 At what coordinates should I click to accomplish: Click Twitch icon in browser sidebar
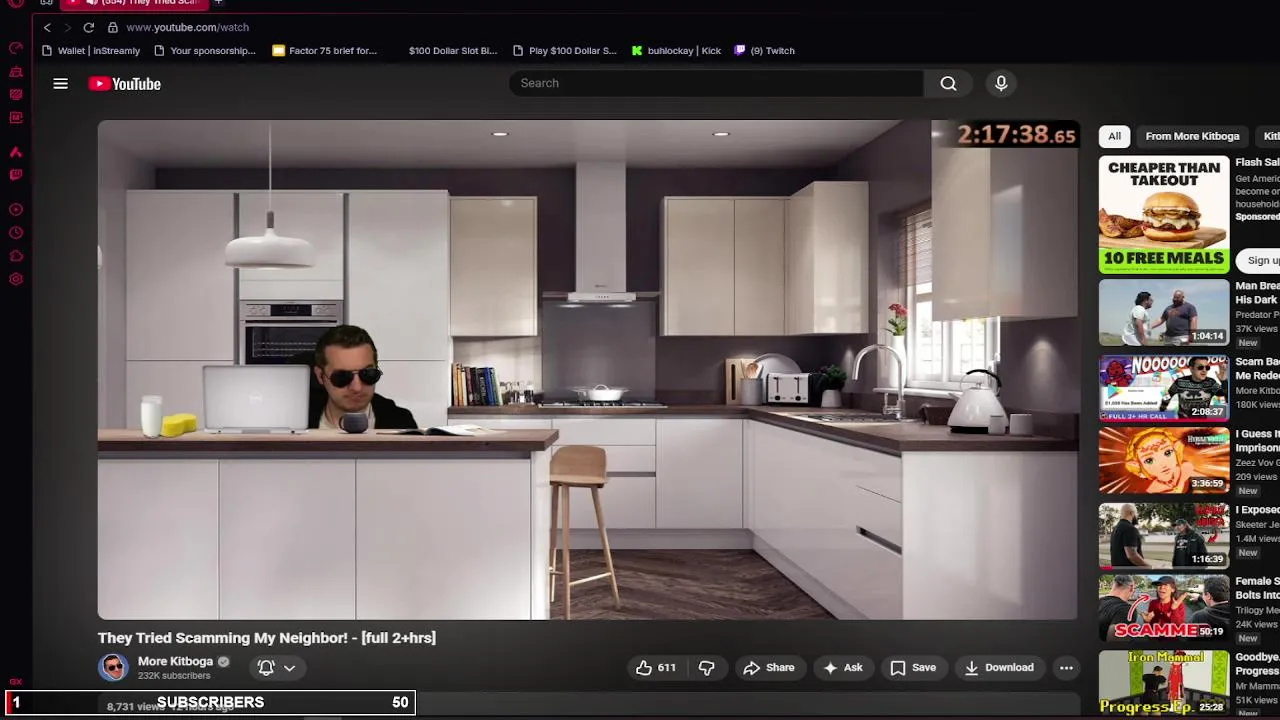16,175
